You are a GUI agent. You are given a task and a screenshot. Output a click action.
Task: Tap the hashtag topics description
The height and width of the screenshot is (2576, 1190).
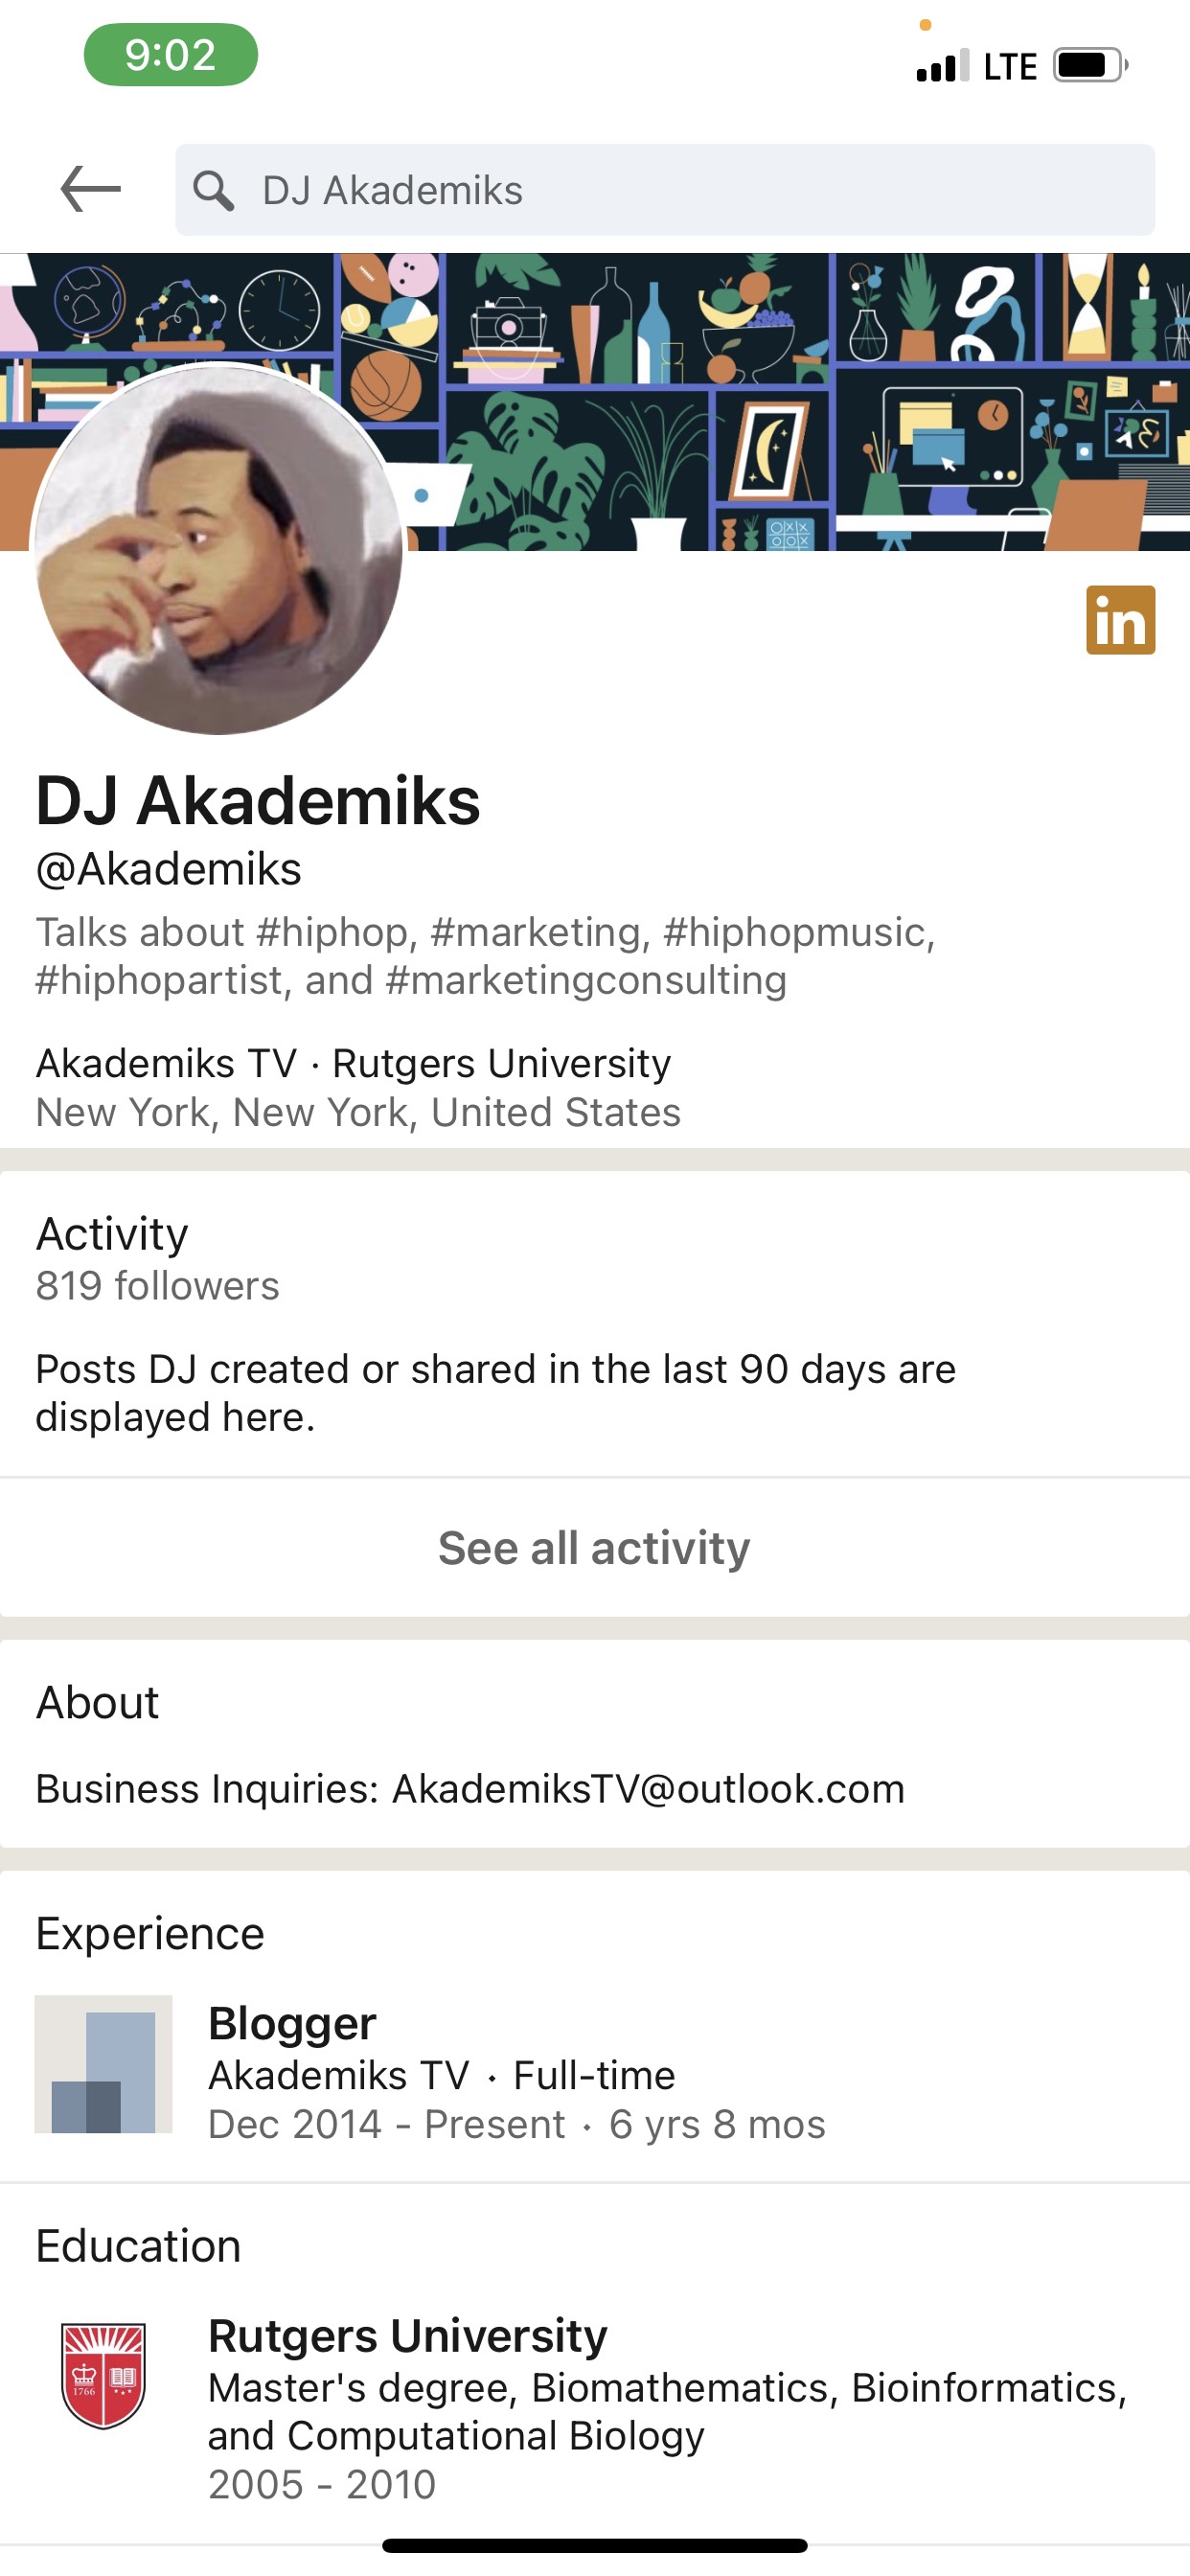click(486, 956)
